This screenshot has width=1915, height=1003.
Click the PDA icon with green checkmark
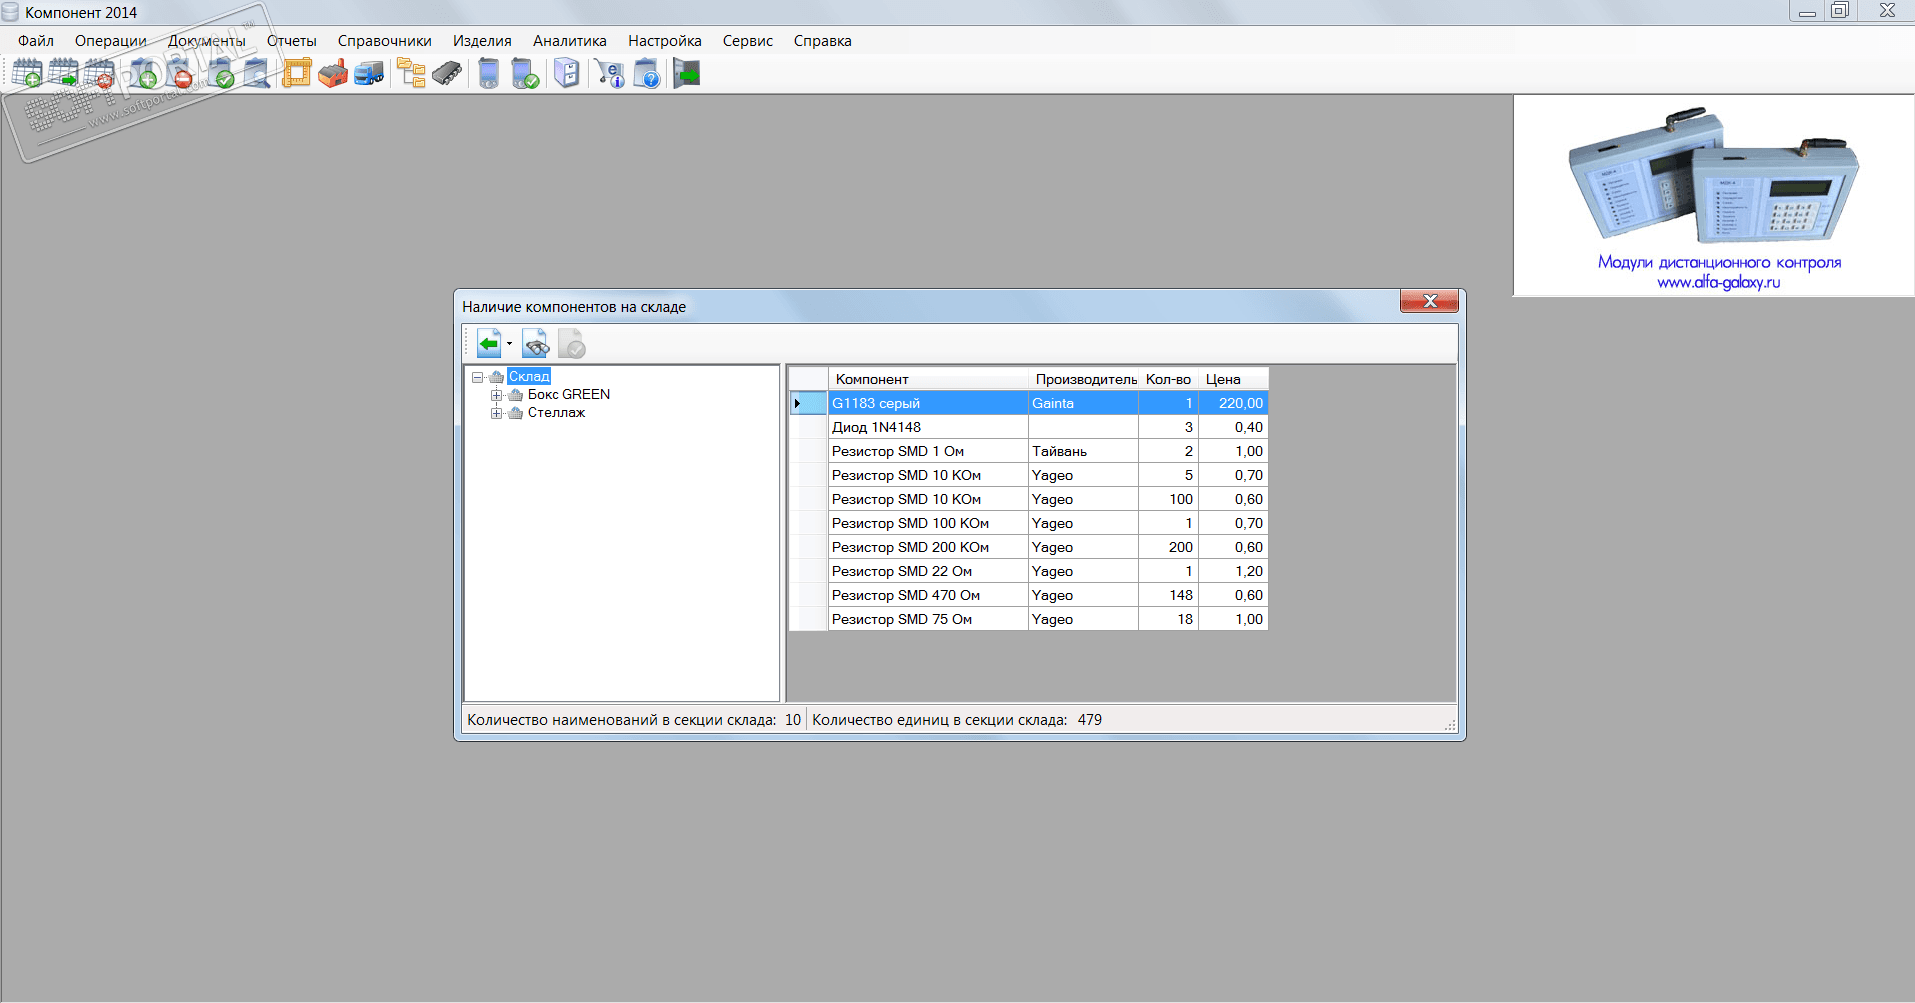pos(525,74)
